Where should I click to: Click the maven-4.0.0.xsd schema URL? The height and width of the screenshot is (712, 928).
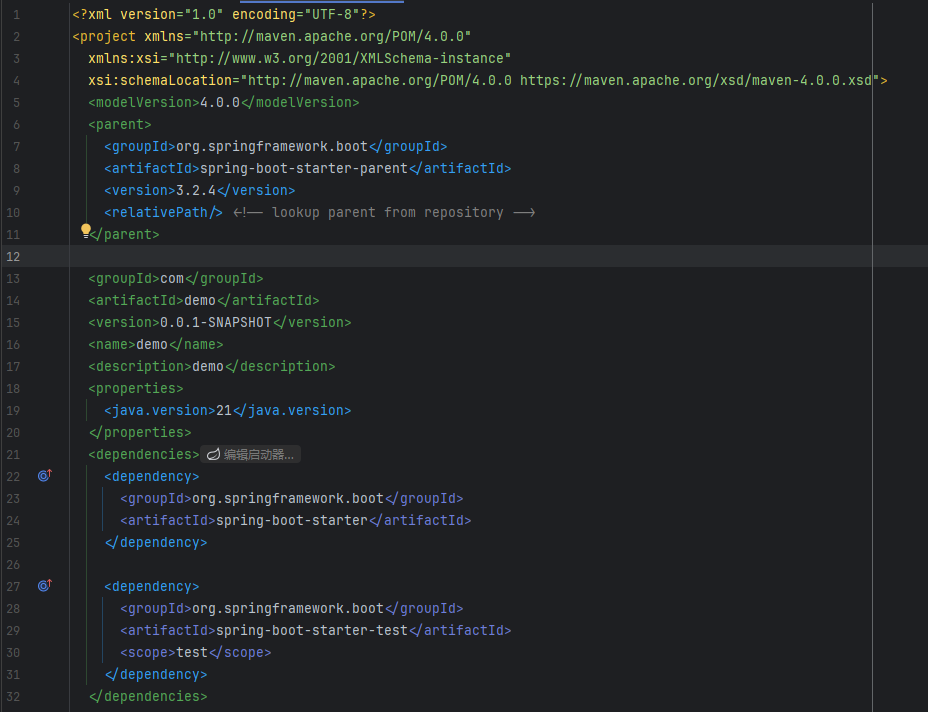[700, 80]
